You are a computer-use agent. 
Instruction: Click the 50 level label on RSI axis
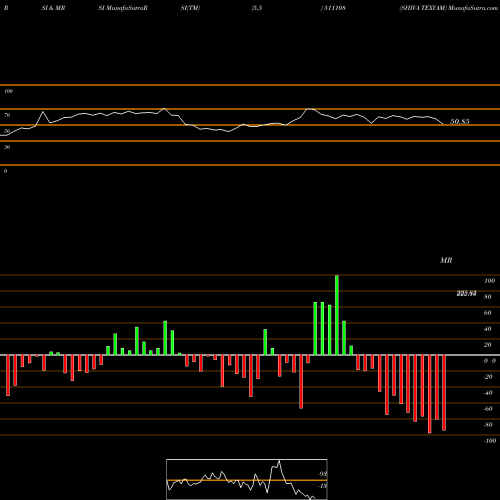click(x=7, y=131)
